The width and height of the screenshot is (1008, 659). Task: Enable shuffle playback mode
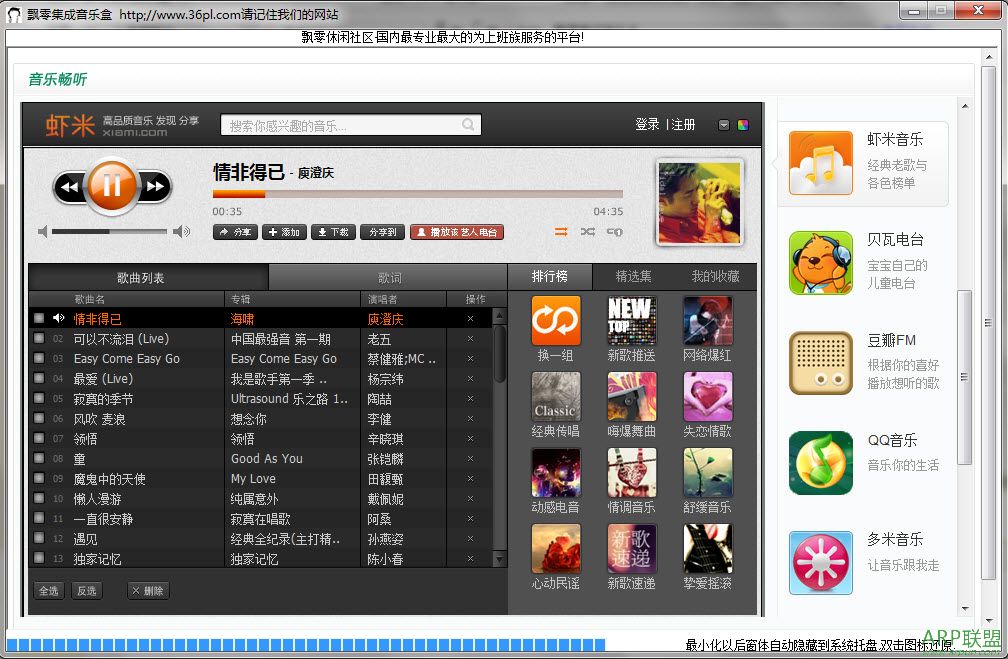coord(587,232)
